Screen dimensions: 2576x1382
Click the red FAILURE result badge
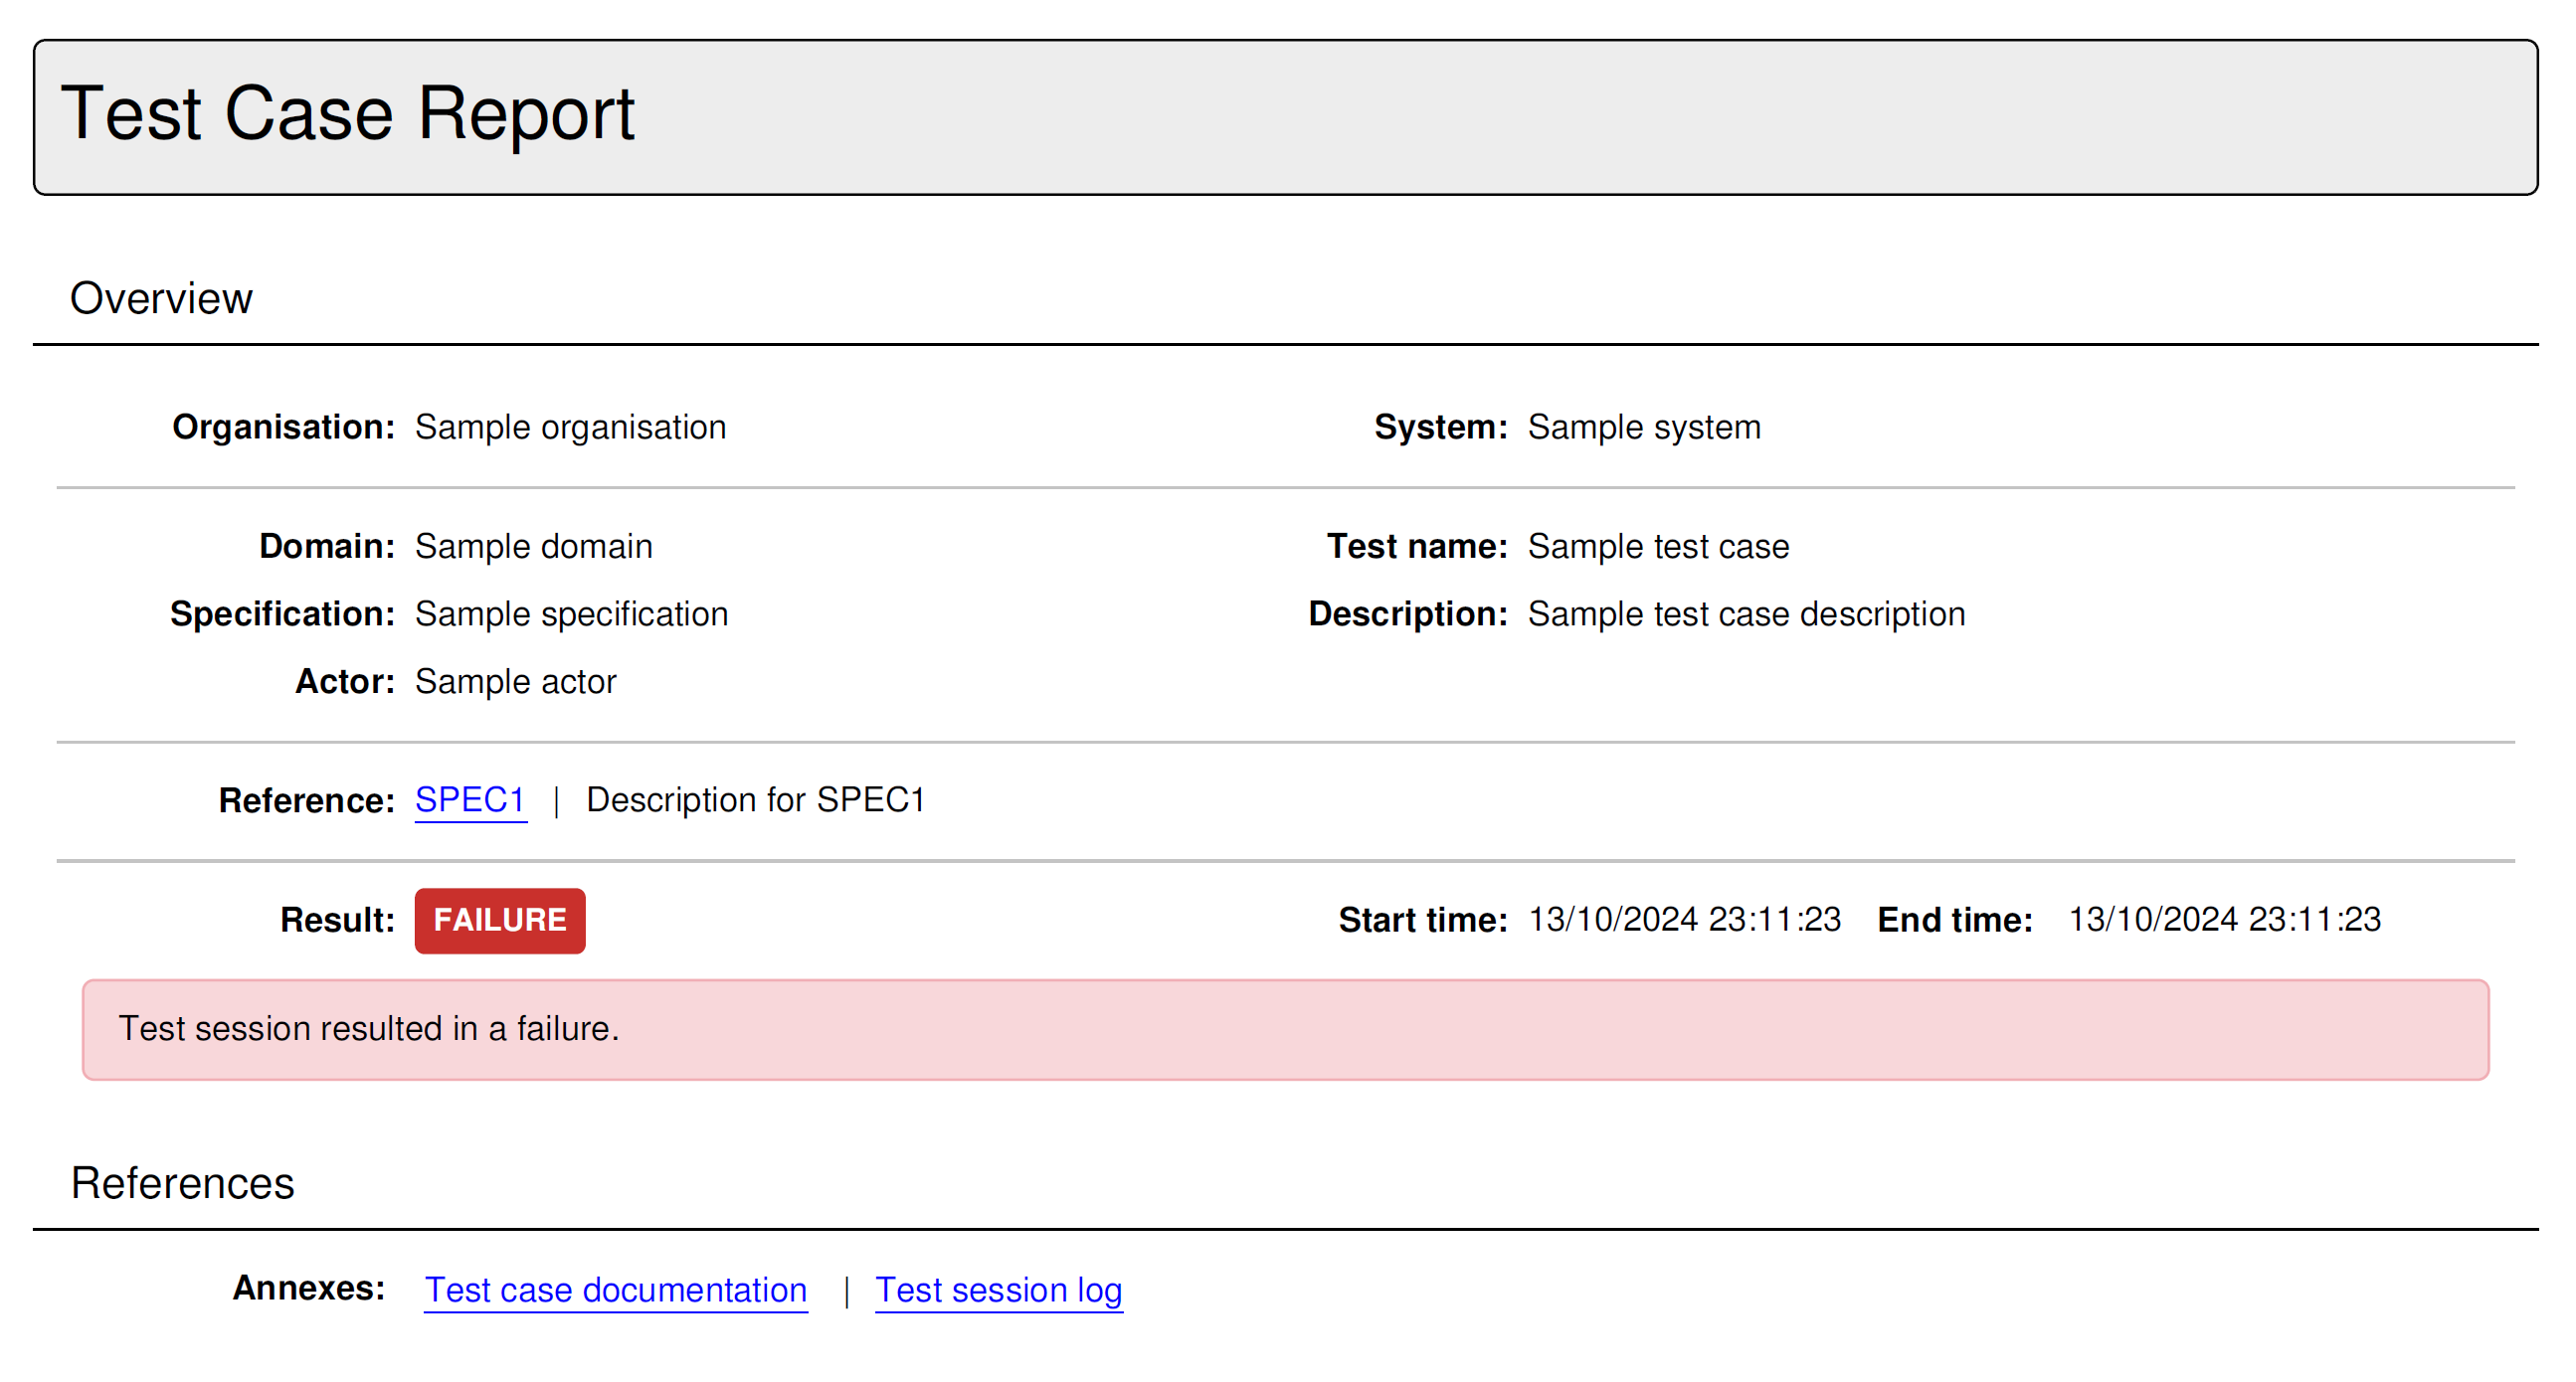(500, 920)
